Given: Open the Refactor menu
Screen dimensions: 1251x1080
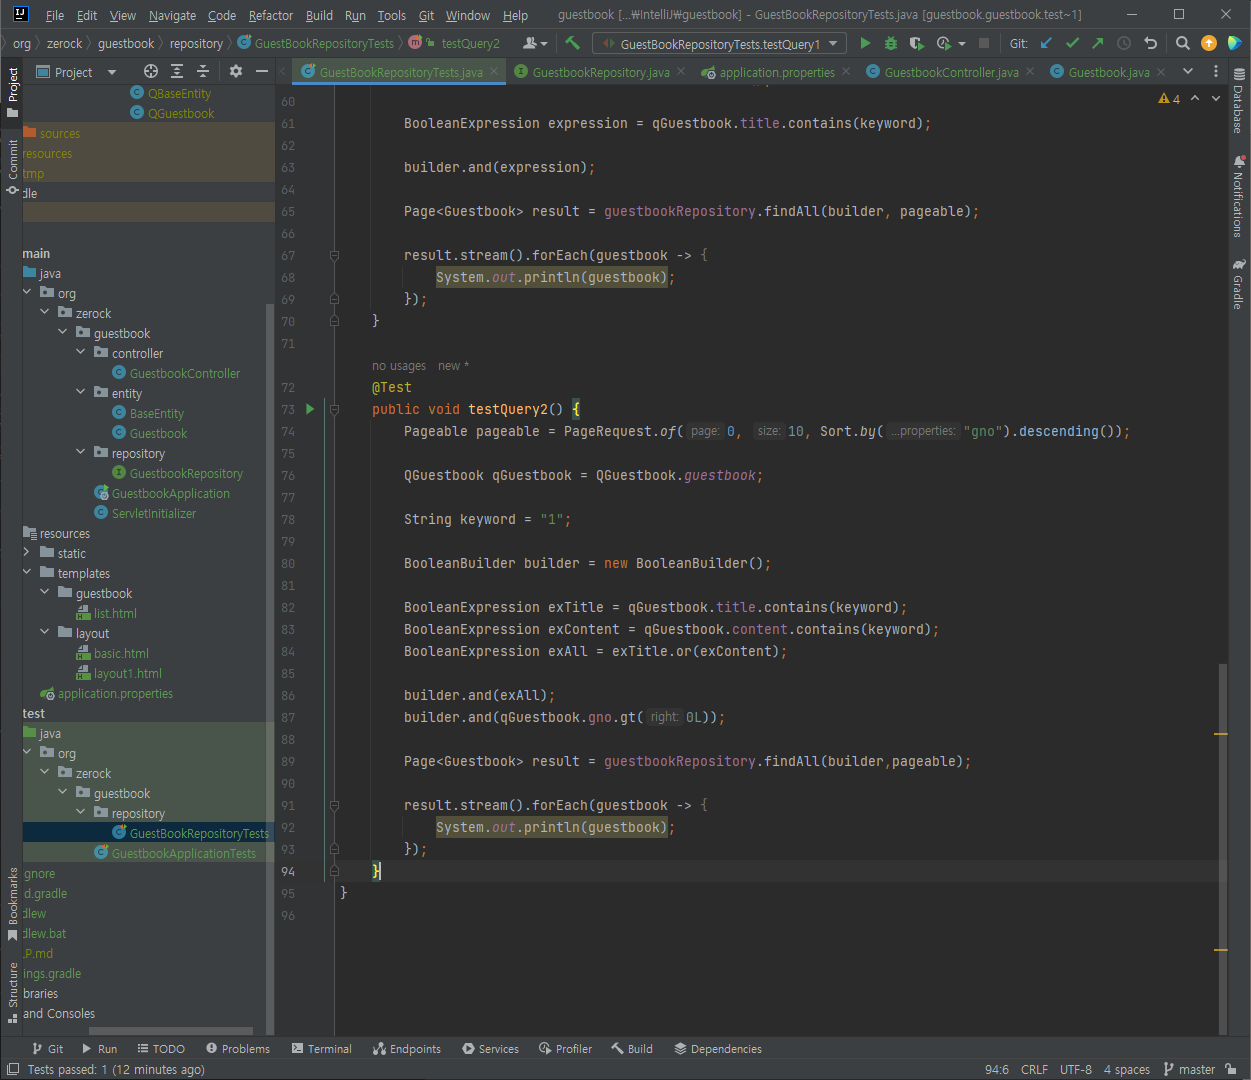Looking at the screenshot, I should [x=271, y=15].
